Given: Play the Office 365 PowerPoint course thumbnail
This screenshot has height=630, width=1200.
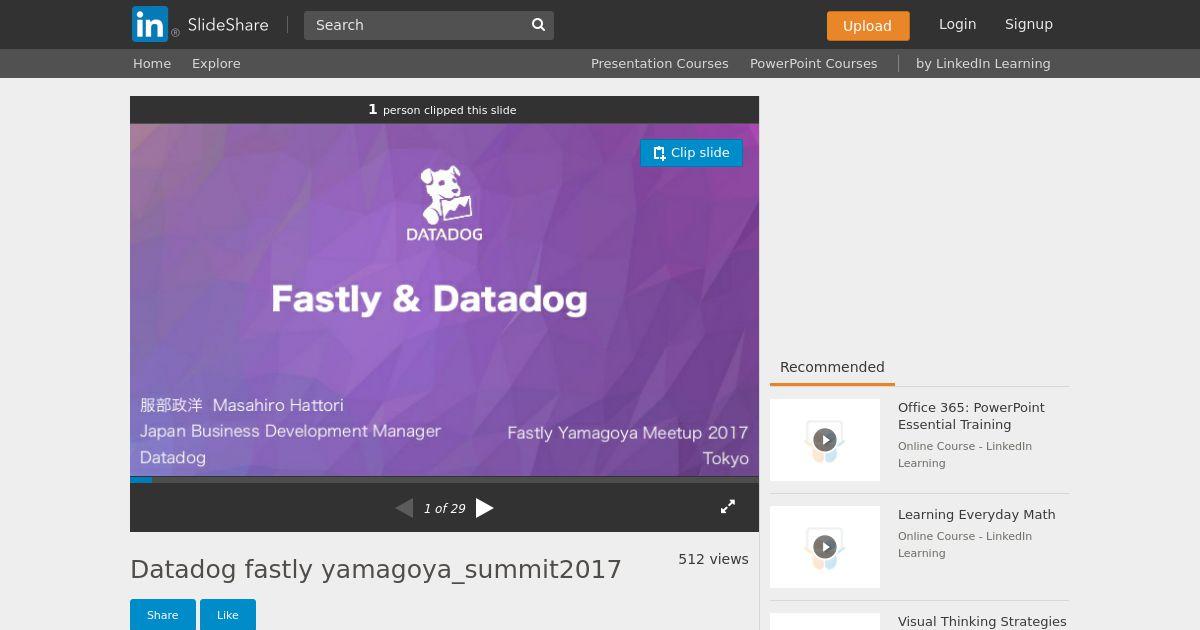Looking at the screenshot, I should pyautogui.click(x=825, y=440).
